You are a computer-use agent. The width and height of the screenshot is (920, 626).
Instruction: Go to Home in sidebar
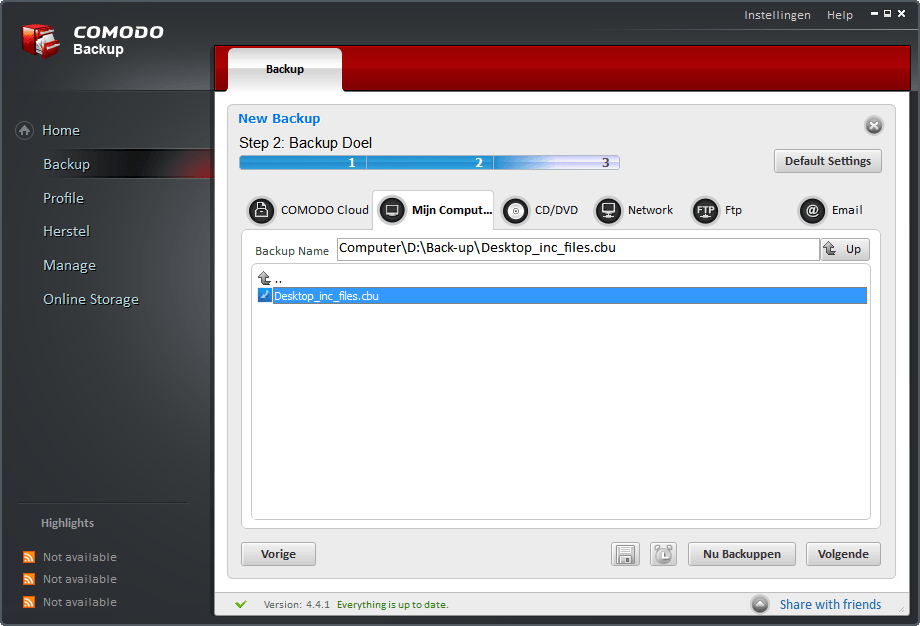61,130
